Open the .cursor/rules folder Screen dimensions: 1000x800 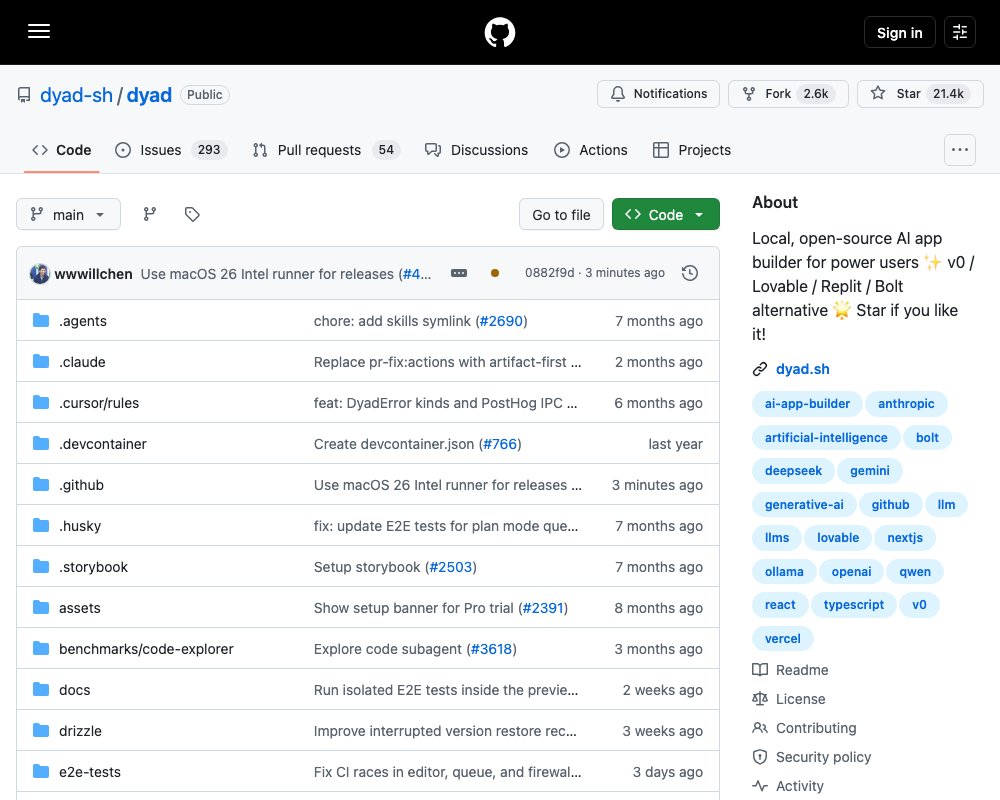tap(99, 403)
